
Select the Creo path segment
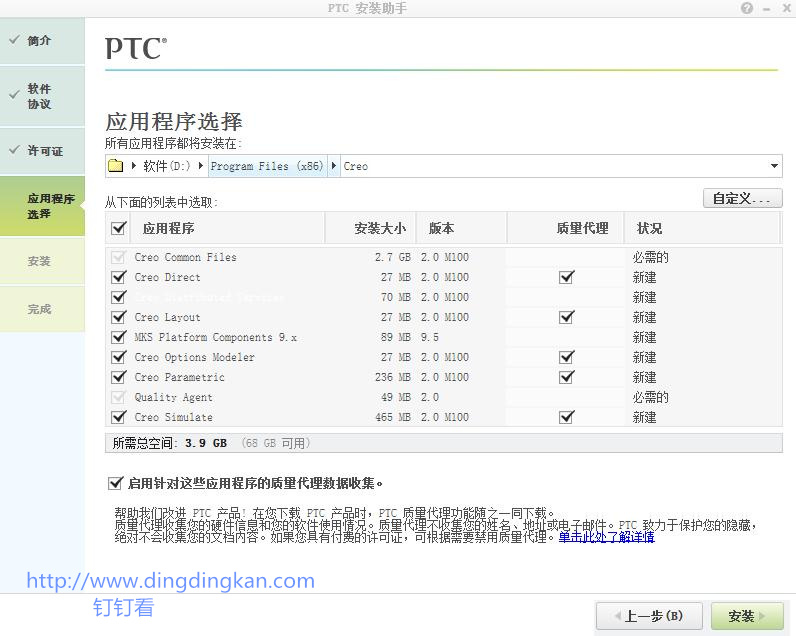point(356,166)
